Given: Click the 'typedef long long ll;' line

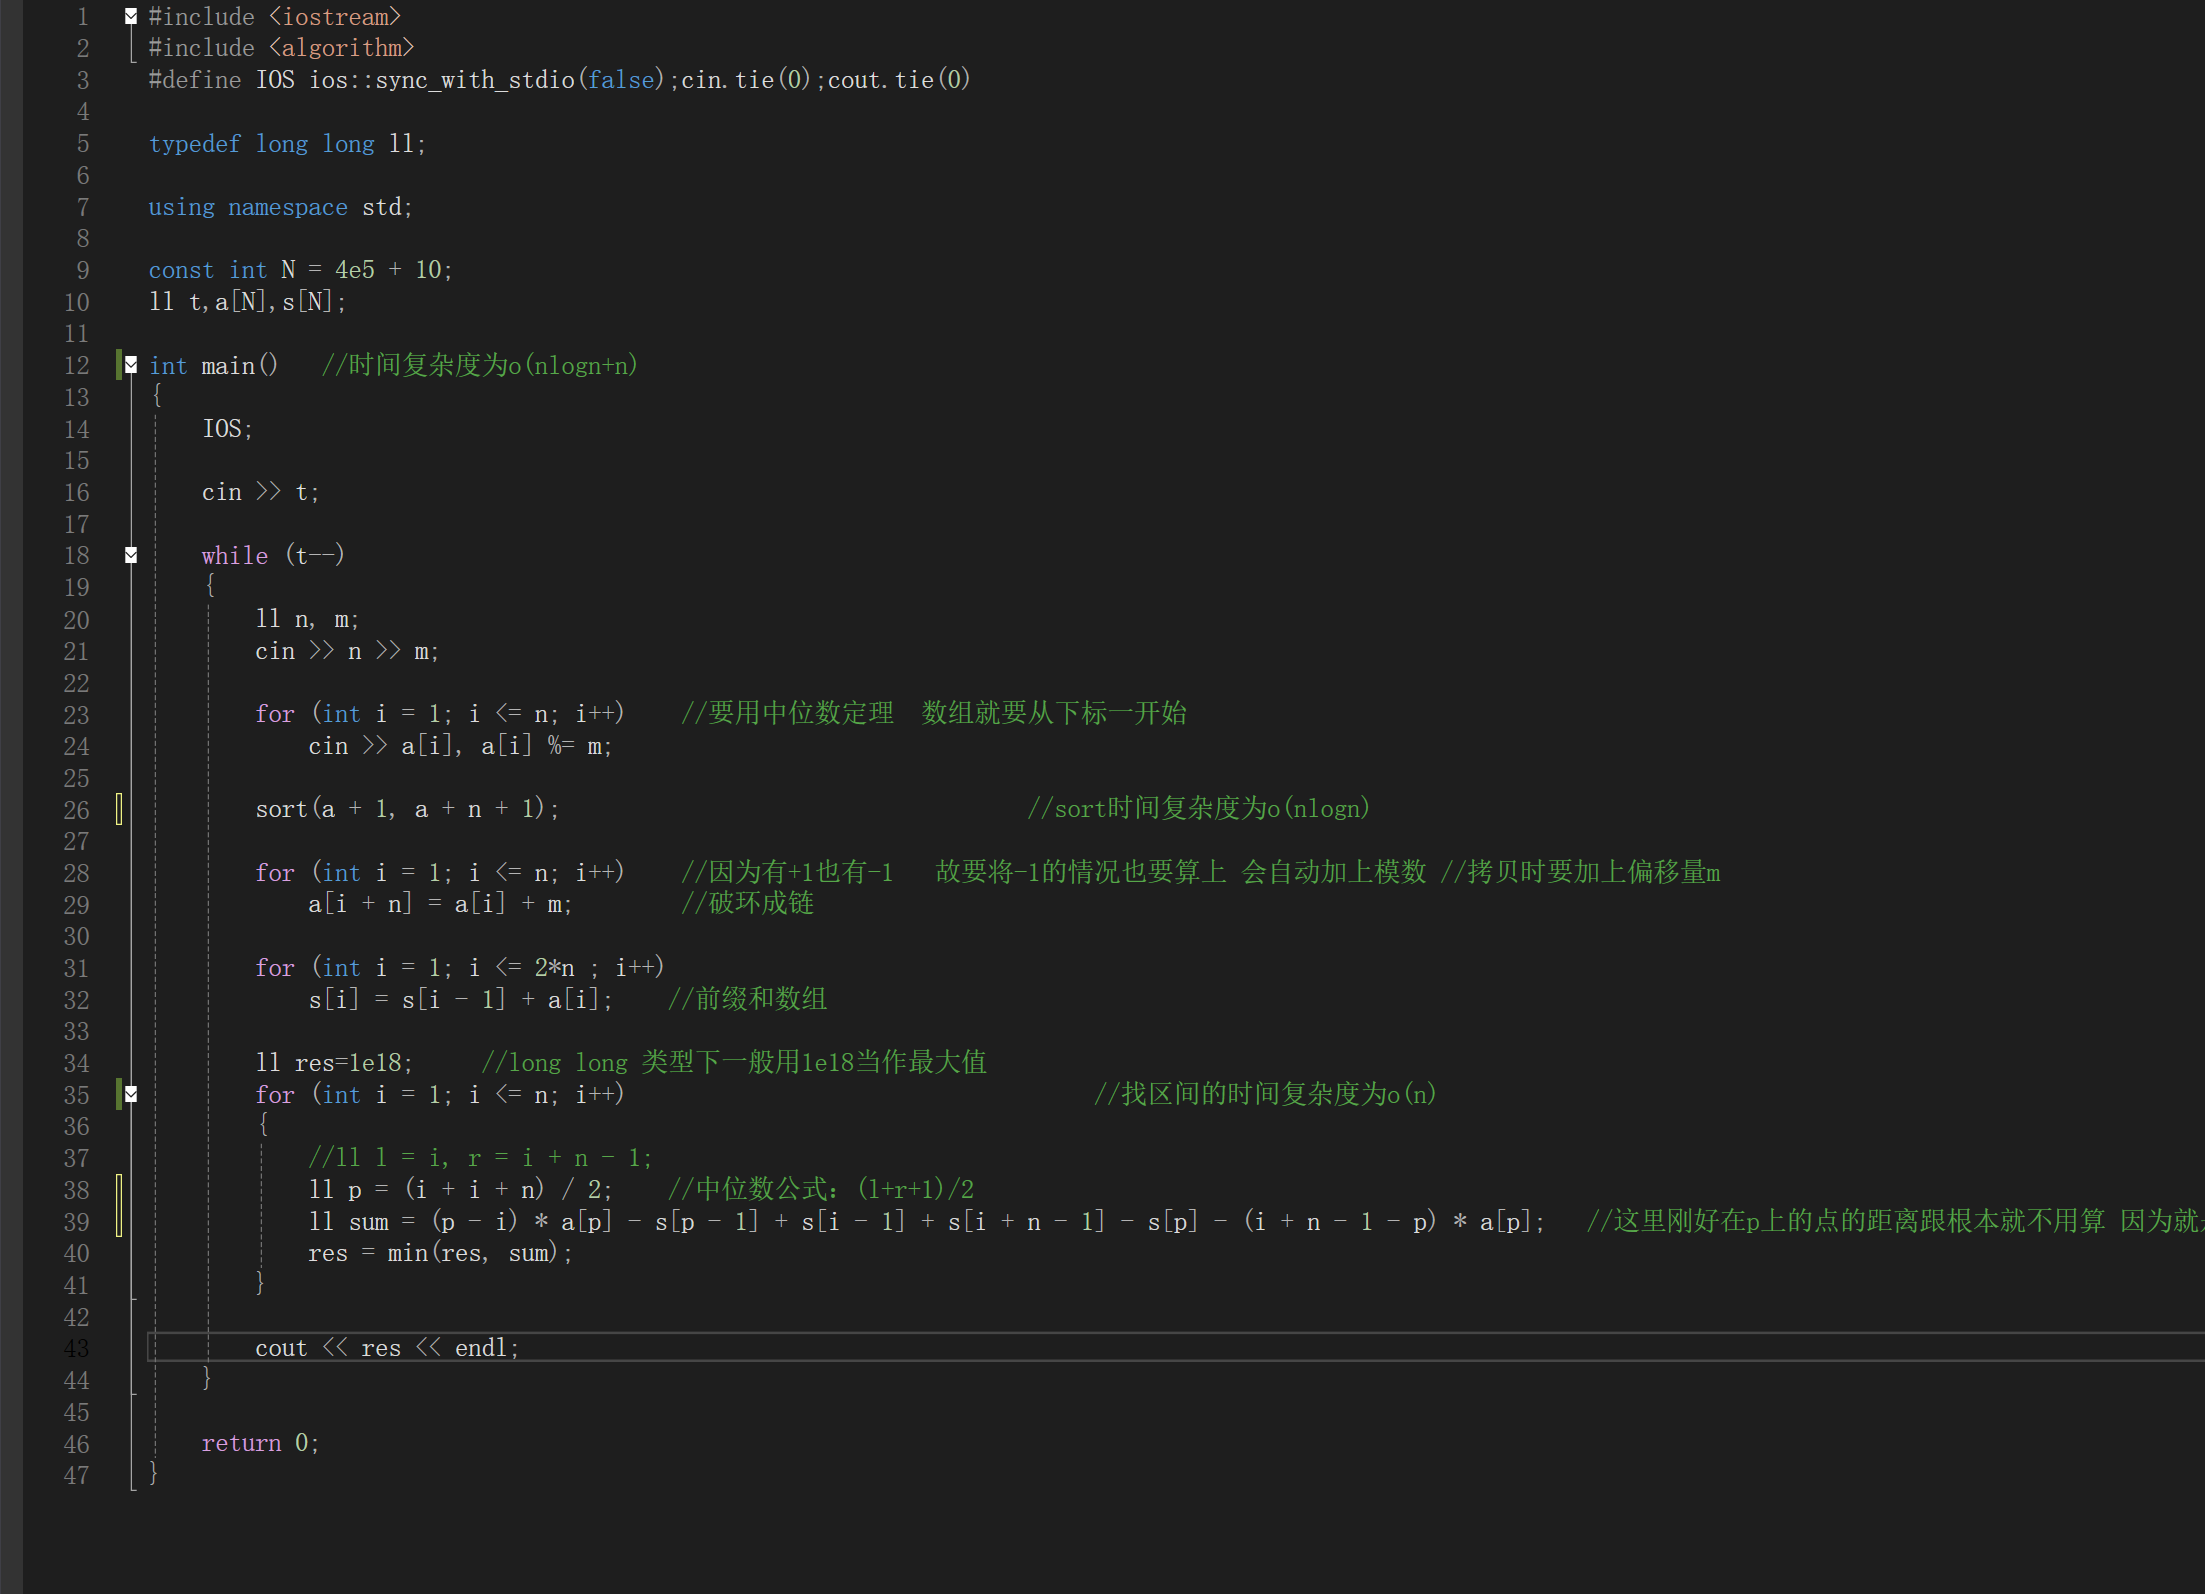Looking at the screenshot, I should (287, 144).
